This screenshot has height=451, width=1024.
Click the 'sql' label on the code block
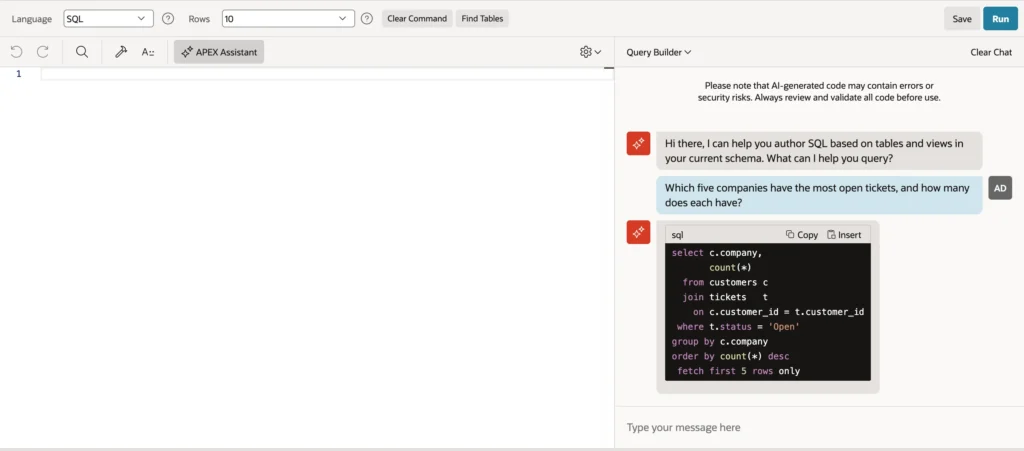678,235
